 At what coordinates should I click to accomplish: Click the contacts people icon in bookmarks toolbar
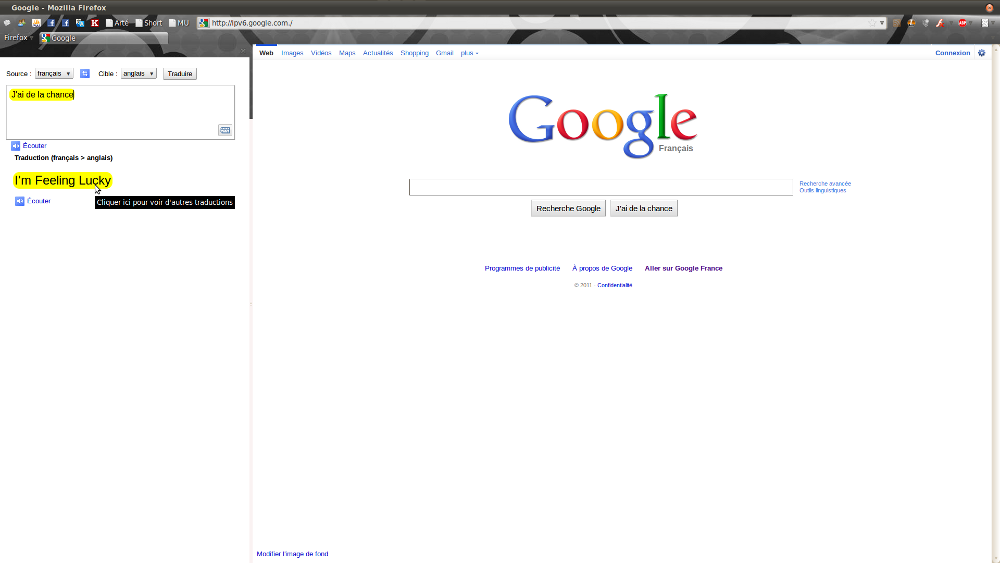click(x=22, y=23)
